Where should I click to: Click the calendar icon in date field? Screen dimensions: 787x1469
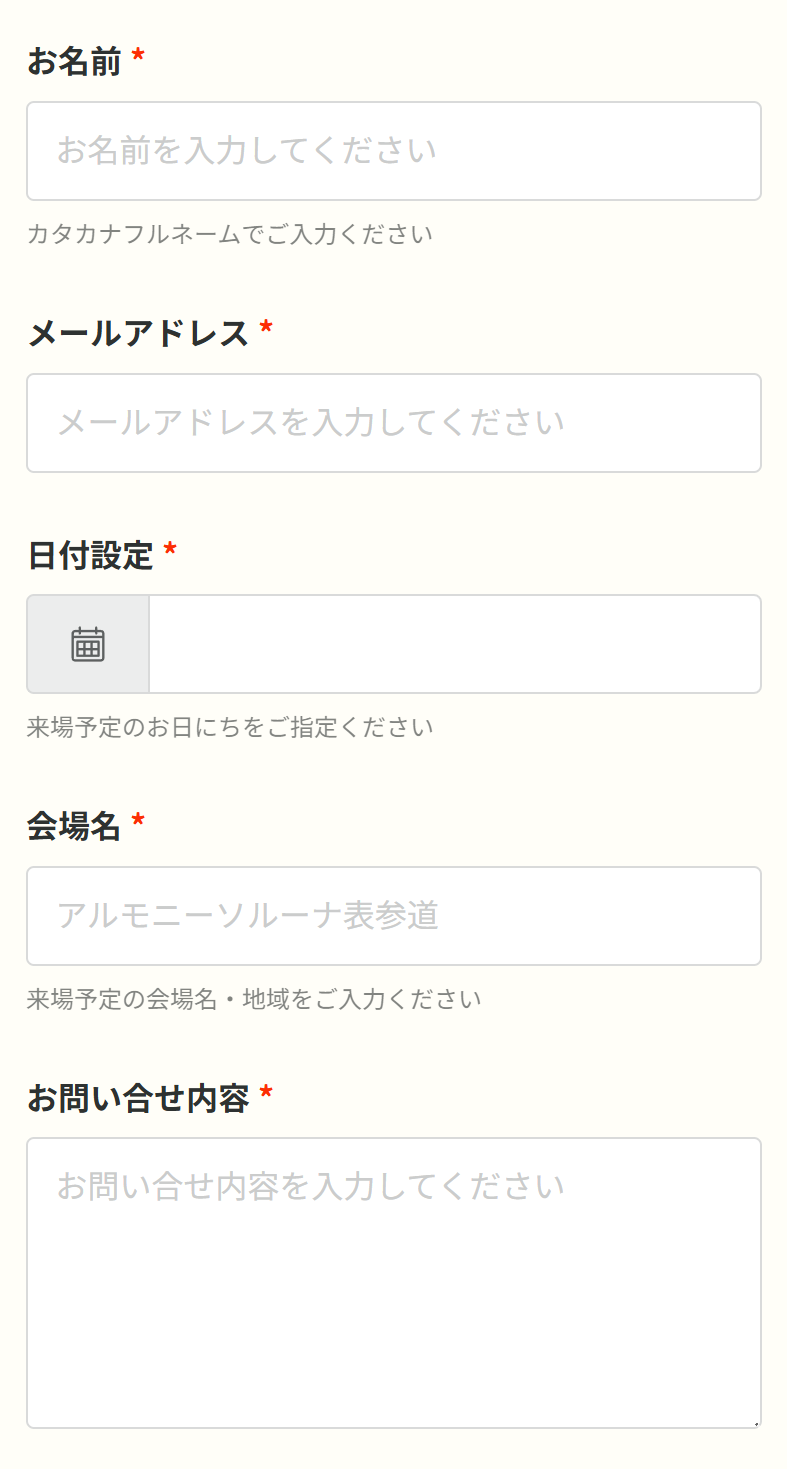pyautogui.click(x=88, y=644)
